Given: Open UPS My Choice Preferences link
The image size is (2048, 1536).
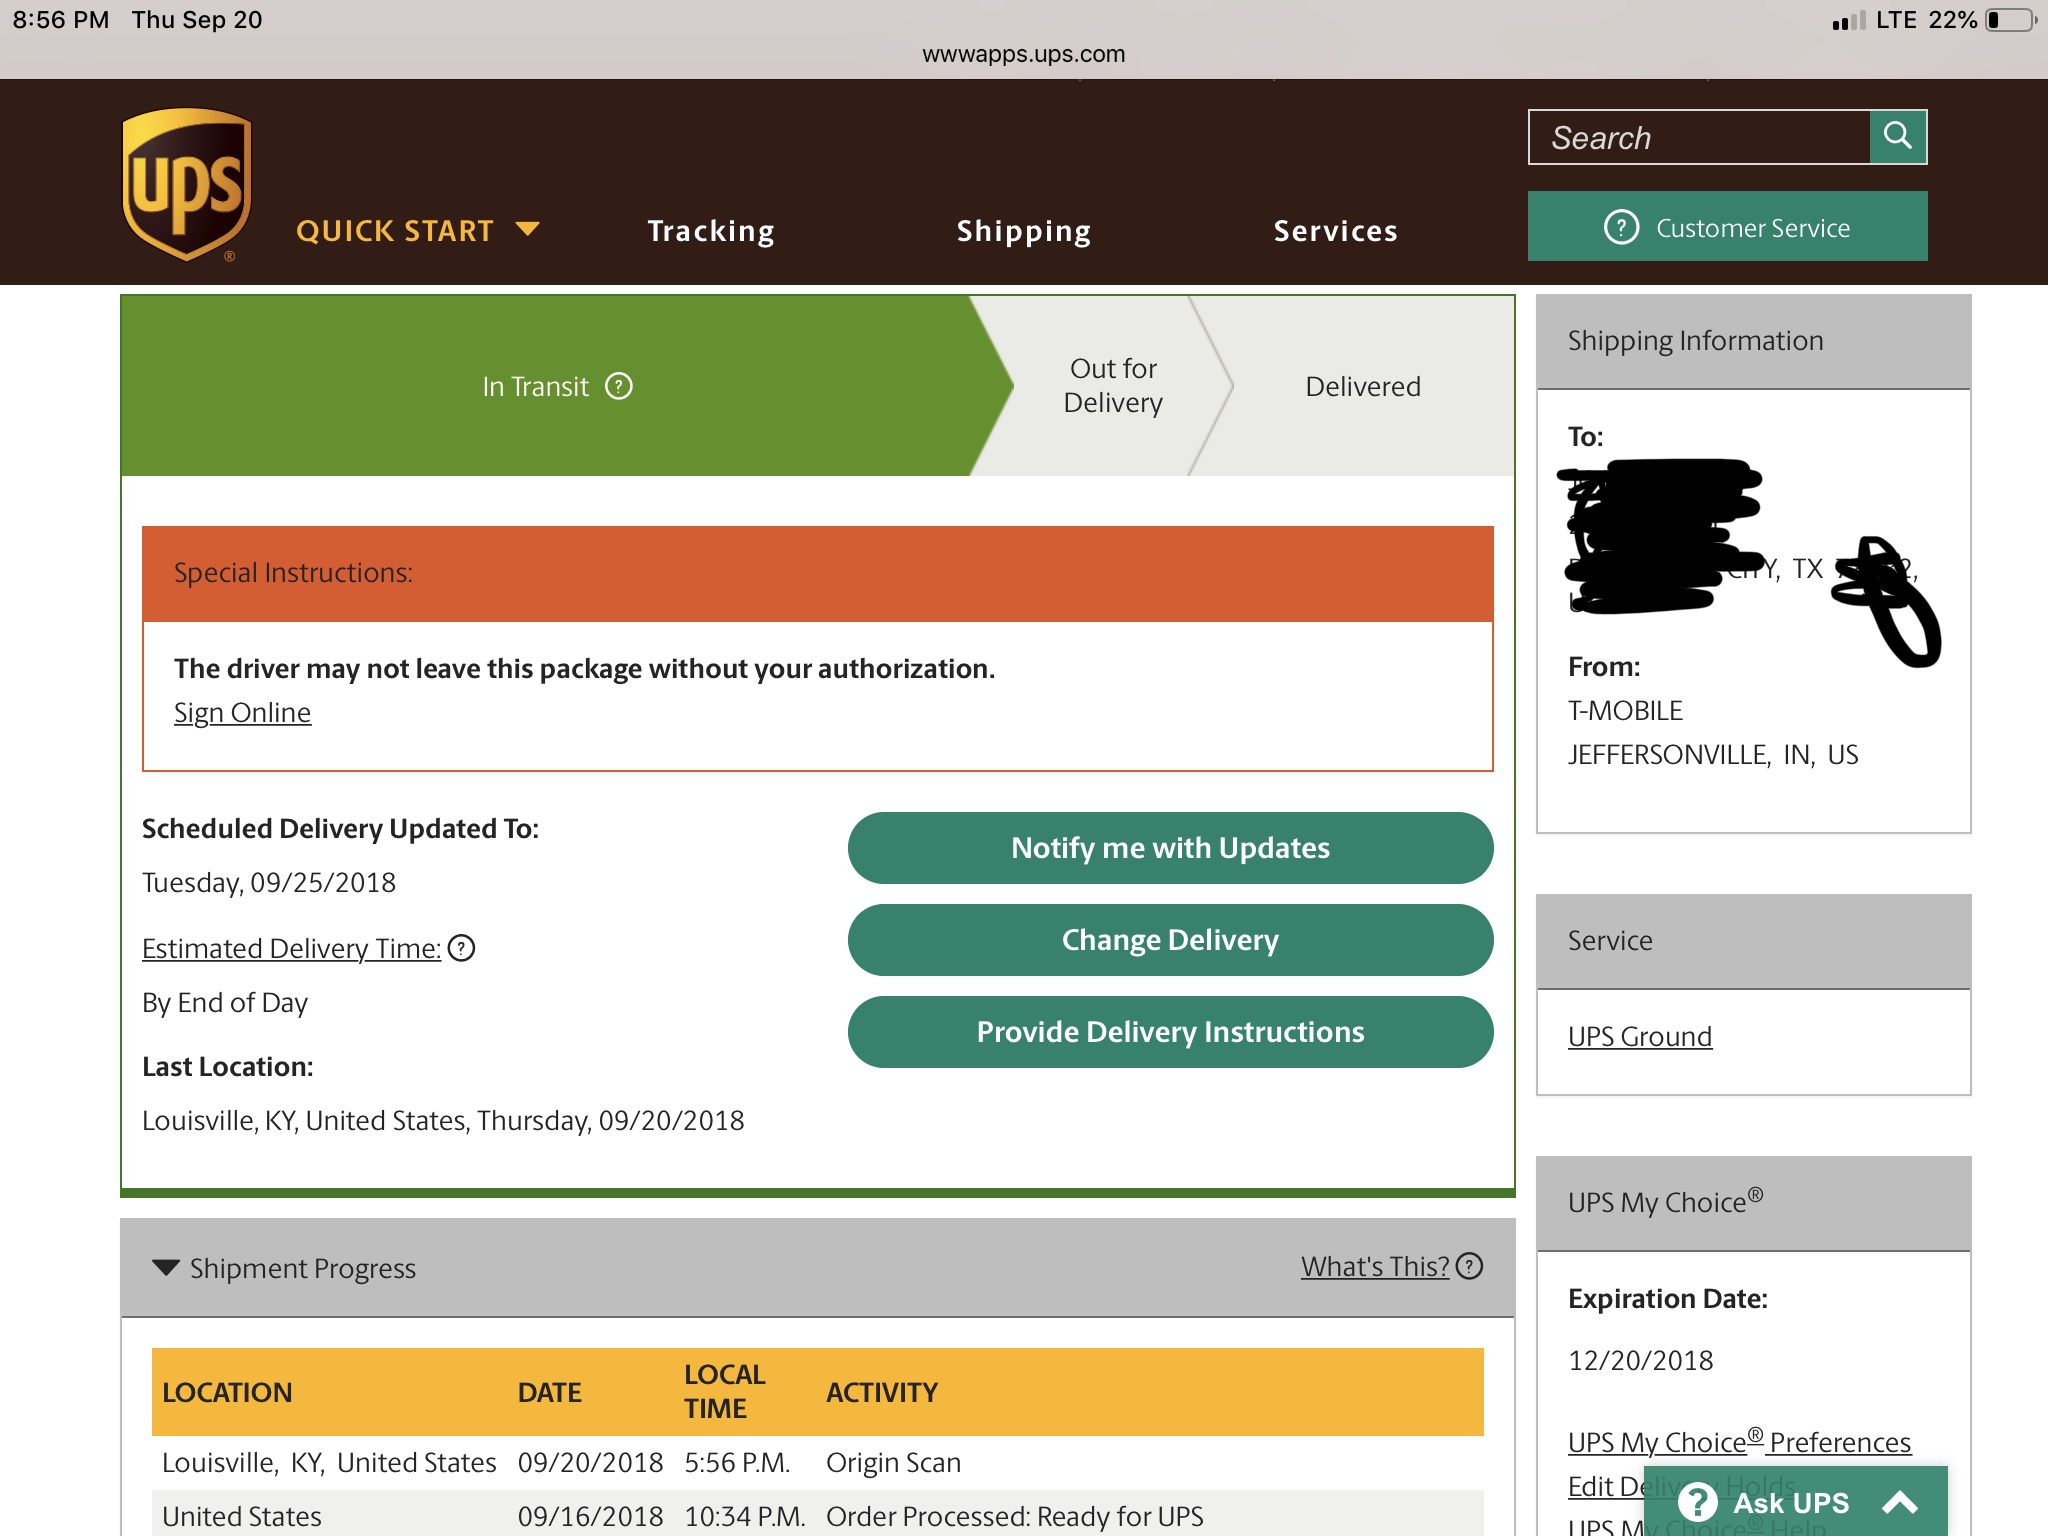Looking at the screenshot, I should [x=1739, y=1441].
